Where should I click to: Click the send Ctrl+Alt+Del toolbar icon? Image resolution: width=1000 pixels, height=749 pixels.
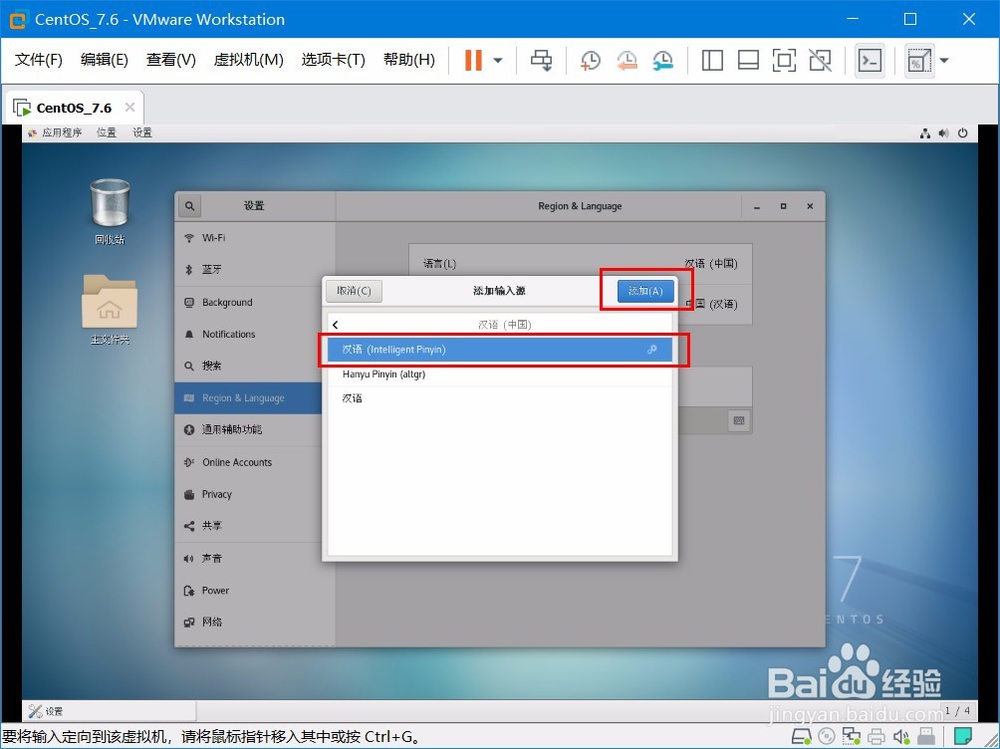pyautogui.click(x=541, y=61)
